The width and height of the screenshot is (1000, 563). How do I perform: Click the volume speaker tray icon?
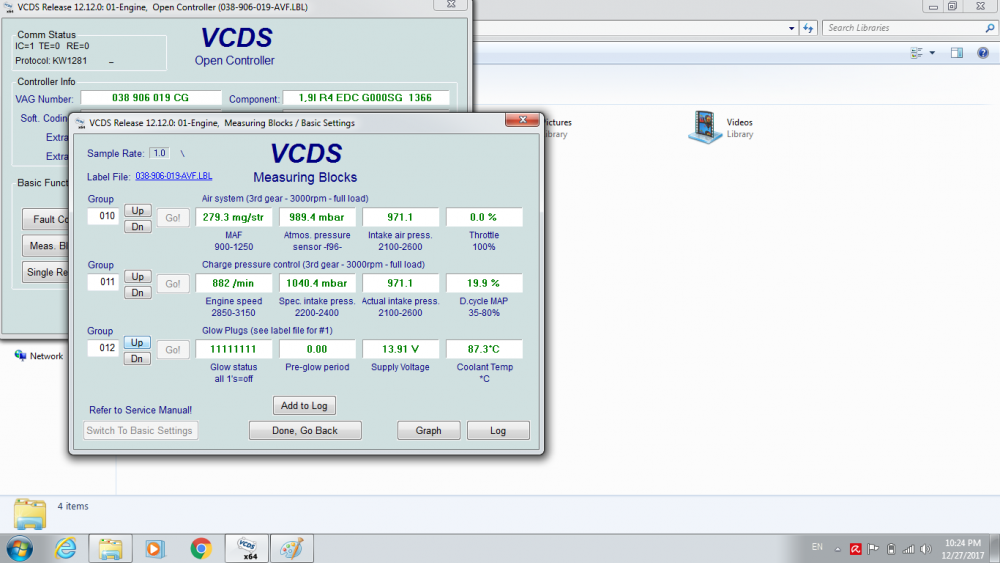(x=927, y=548)
